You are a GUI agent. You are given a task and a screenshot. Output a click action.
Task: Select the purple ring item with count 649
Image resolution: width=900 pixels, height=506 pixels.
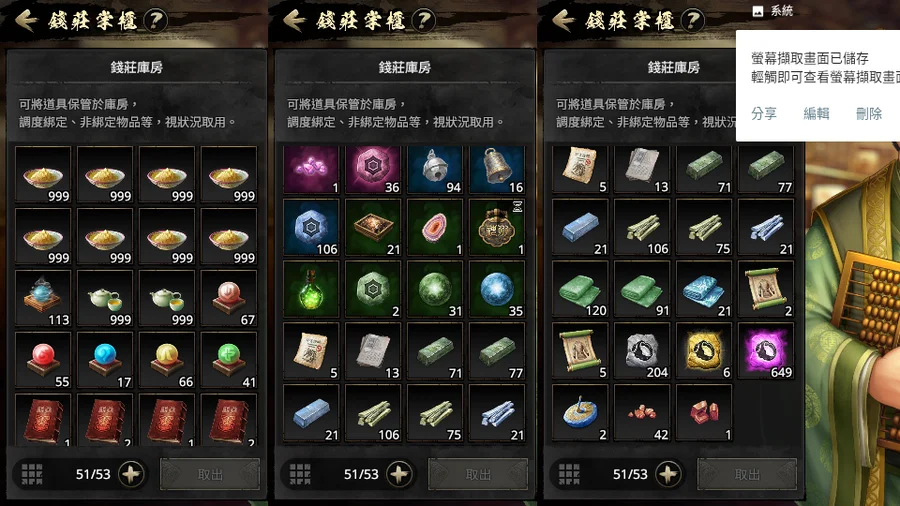766,351
